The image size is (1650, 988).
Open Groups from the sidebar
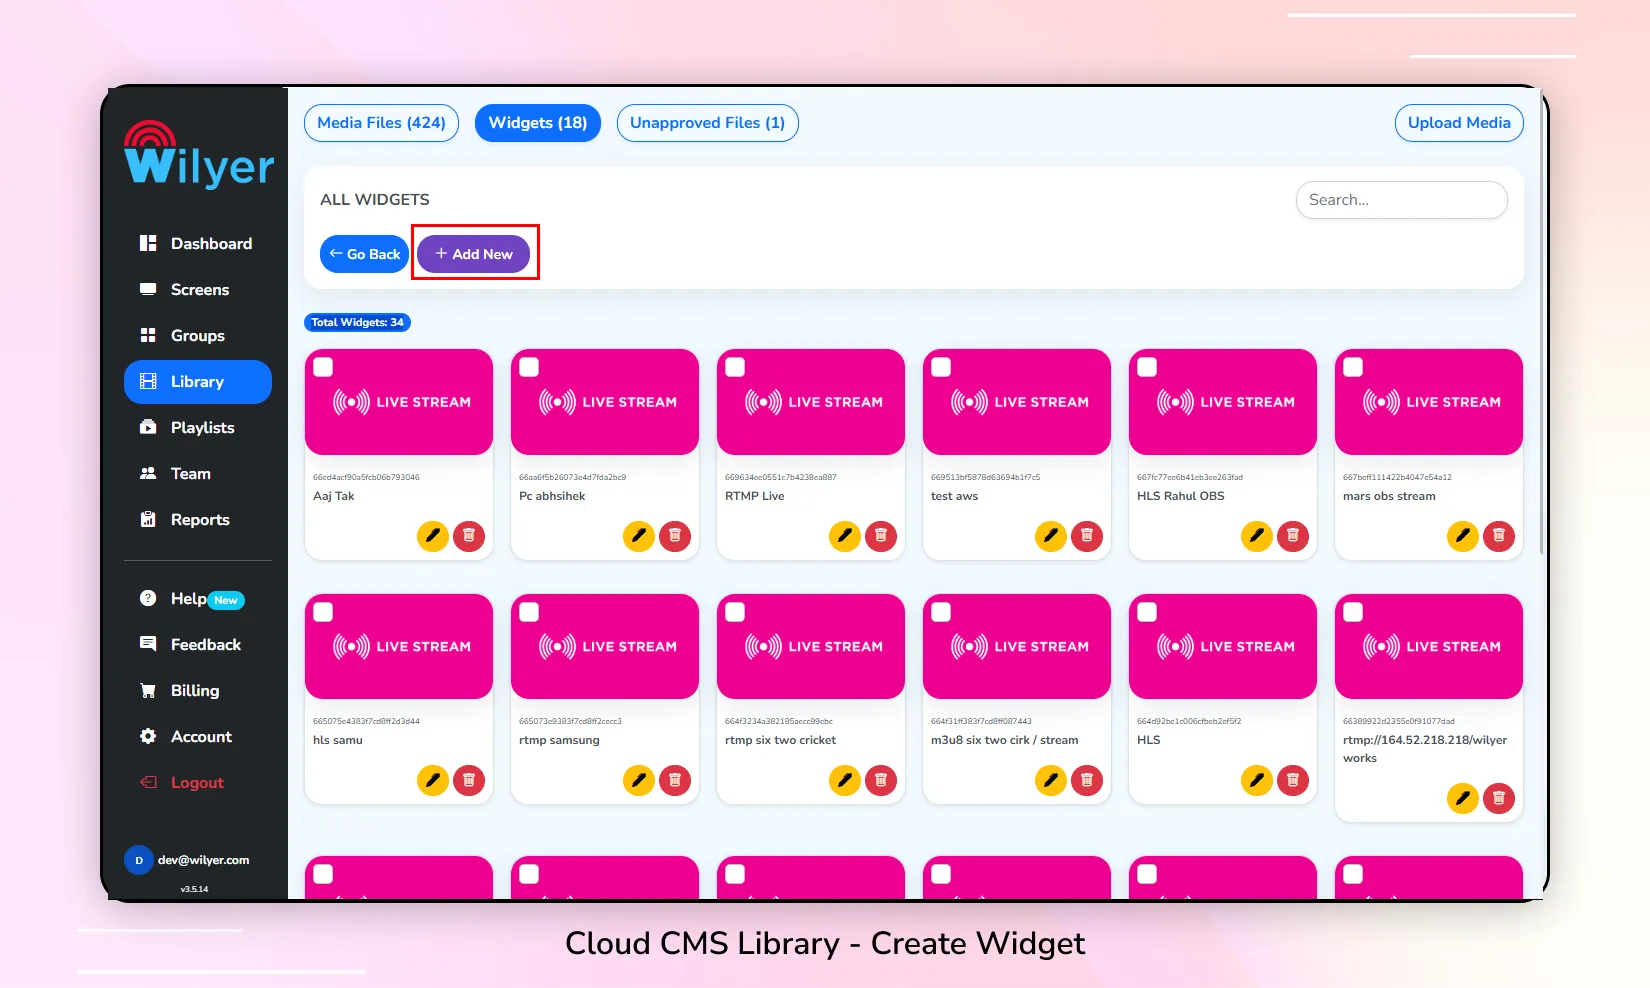(x=197, y=336)
